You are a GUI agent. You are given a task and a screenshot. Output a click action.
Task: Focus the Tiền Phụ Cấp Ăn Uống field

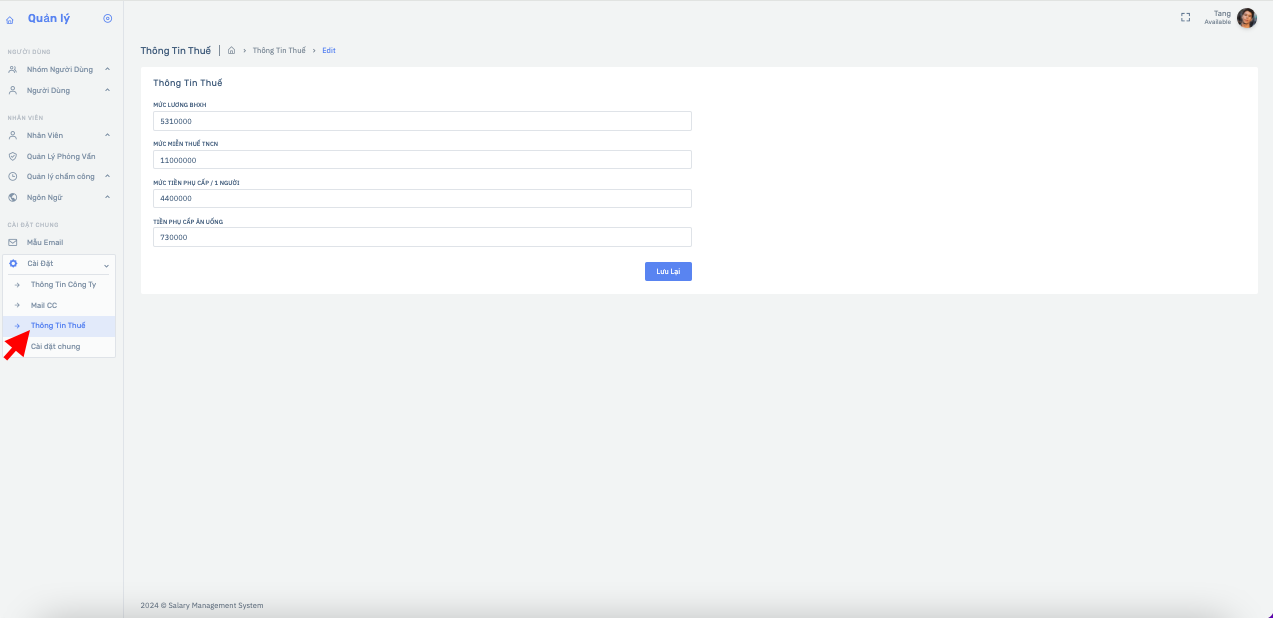pos(422,237)
